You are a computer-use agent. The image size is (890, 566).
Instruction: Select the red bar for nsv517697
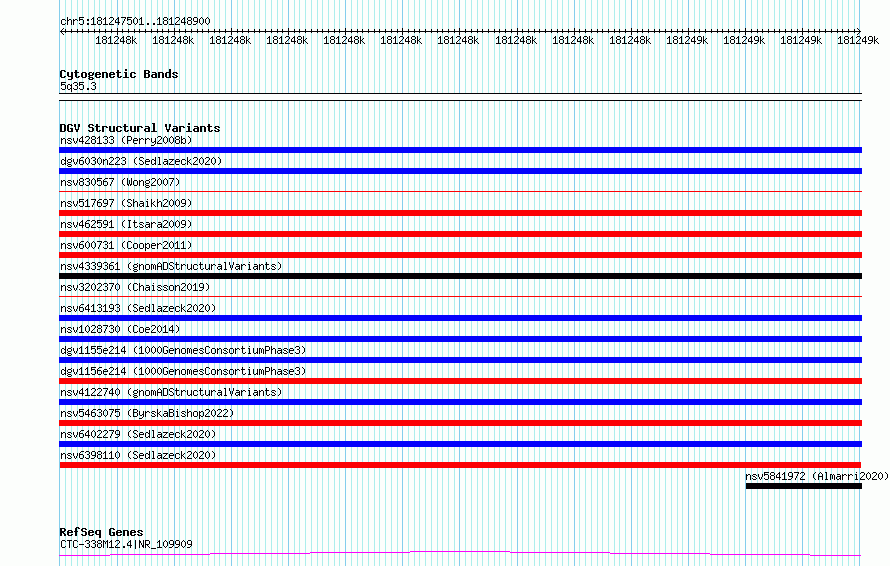coord(460,213)
